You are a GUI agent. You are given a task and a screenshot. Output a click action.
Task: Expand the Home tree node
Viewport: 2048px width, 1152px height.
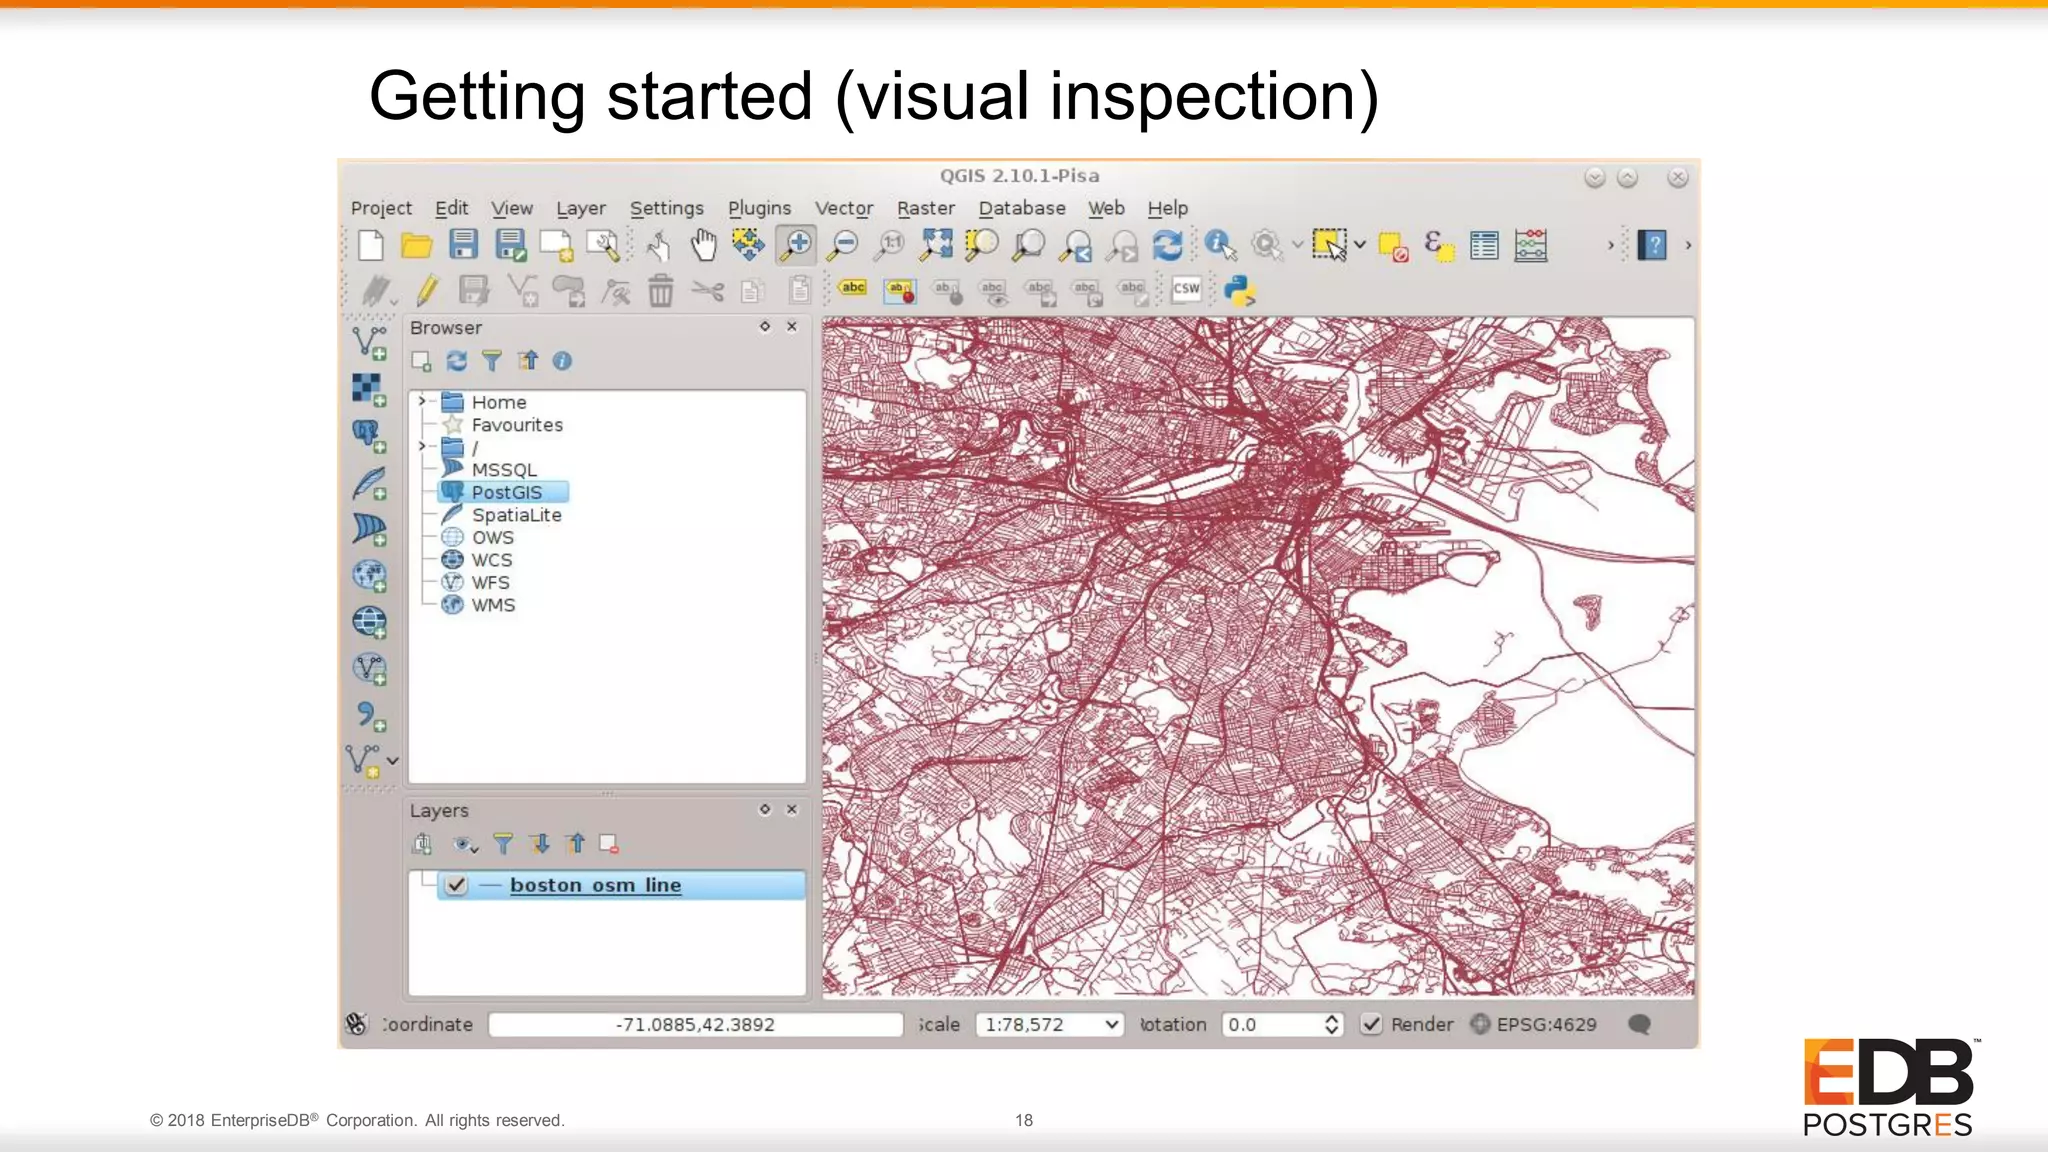tap(422, 401)
